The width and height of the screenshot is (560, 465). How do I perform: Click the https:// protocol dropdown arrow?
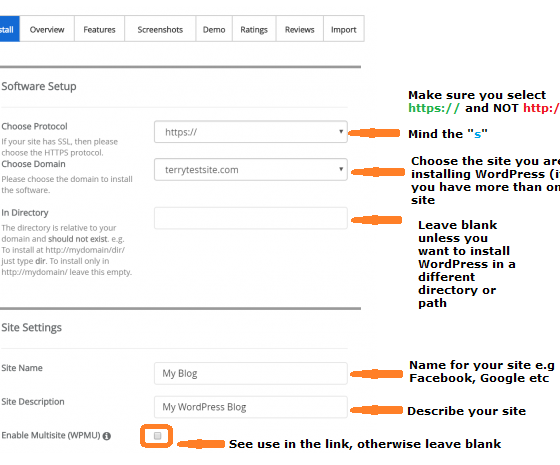click(341, 132)
